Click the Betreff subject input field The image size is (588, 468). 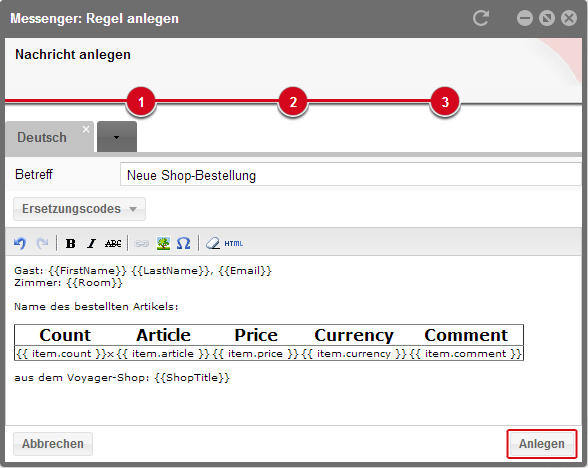[x=351, y=174]
